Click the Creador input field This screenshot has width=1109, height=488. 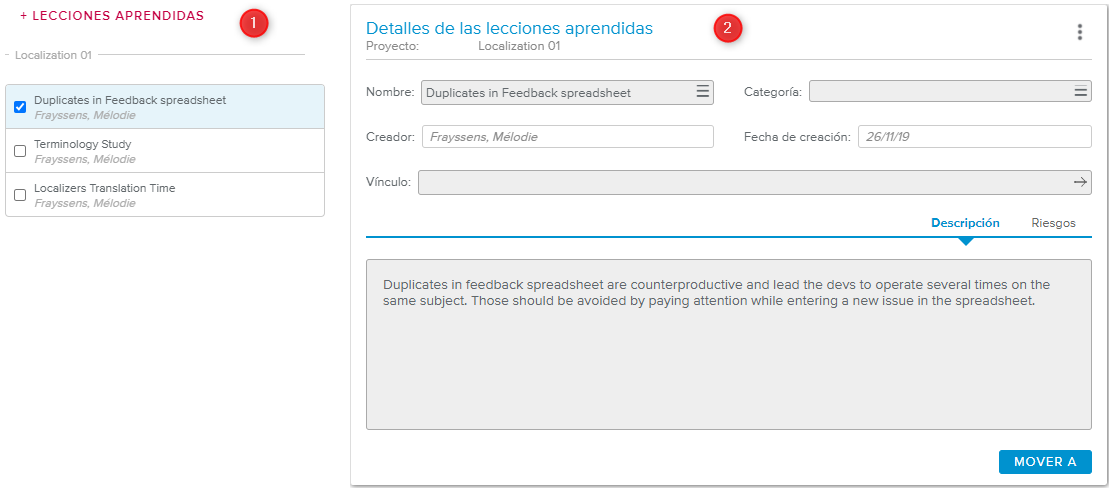coord(567,137)
